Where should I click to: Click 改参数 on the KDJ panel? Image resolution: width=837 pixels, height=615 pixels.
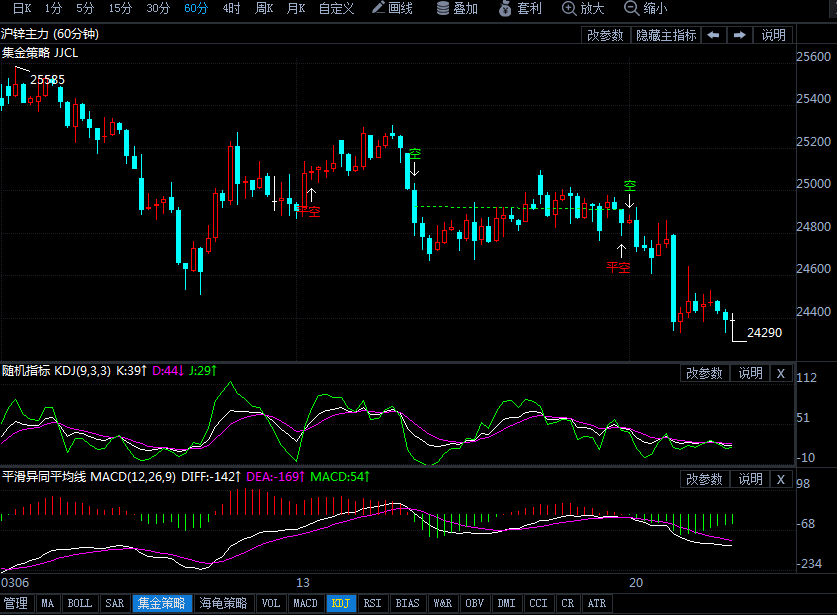(x=704, y=372)
